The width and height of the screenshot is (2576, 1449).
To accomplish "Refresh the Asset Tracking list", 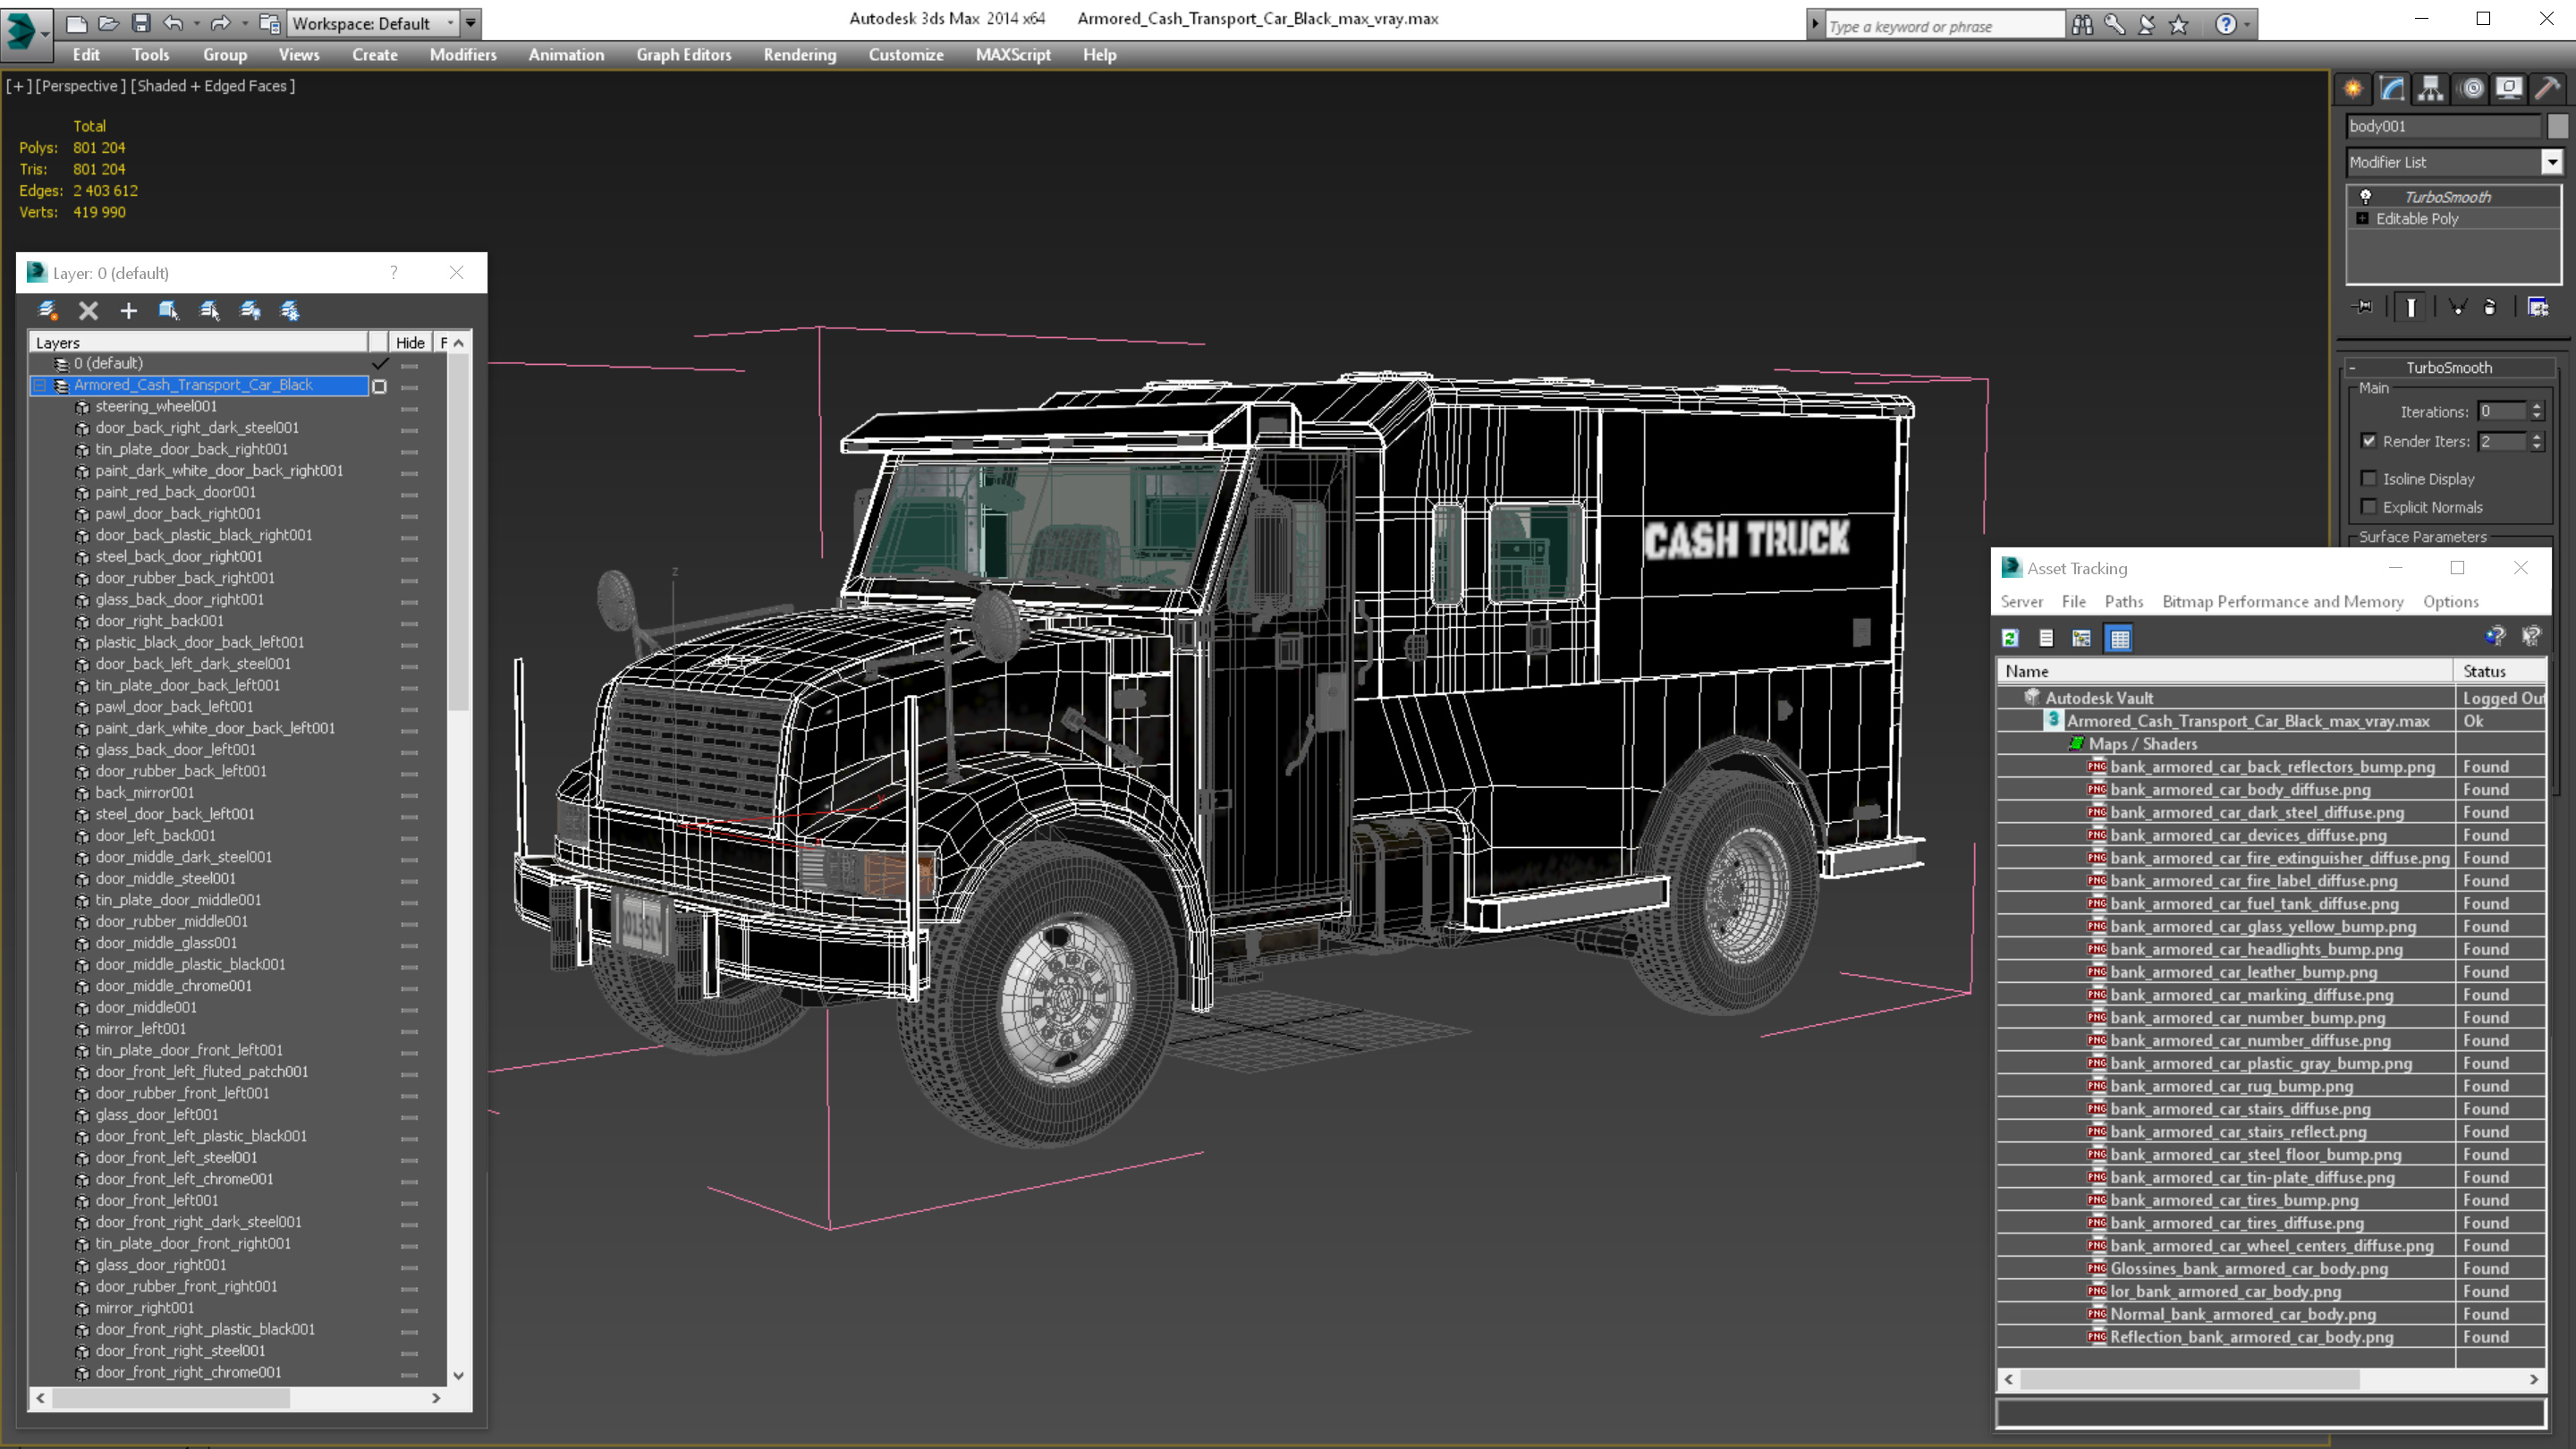I will pos(2010,638).
